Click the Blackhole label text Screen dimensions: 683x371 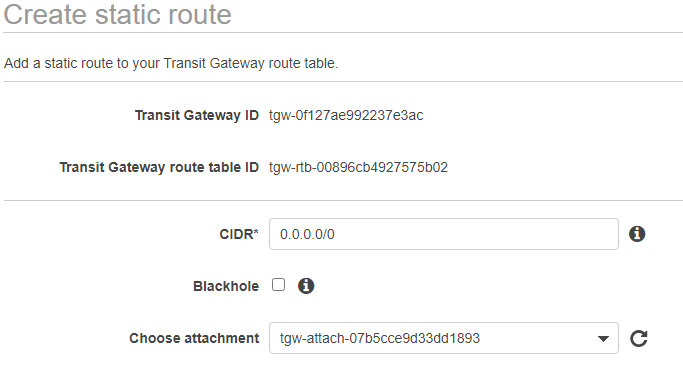pos(226,286)
